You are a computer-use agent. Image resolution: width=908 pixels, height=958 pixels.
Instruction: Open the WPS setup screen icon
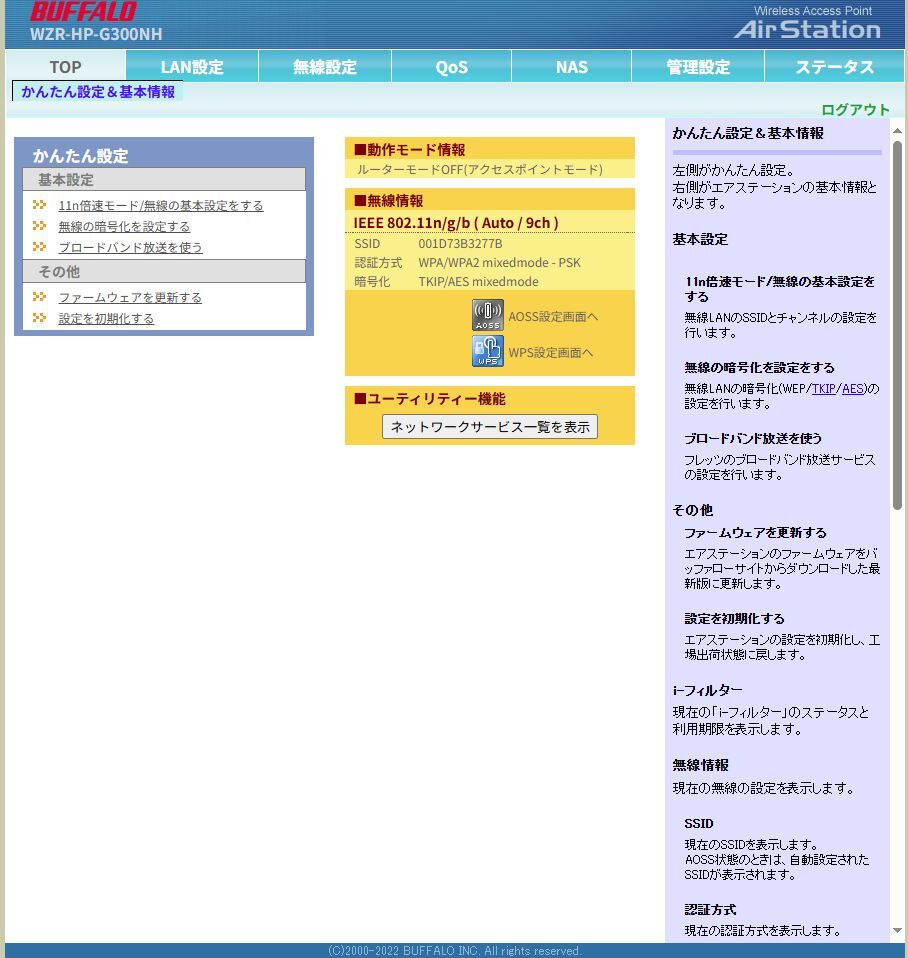487,351
